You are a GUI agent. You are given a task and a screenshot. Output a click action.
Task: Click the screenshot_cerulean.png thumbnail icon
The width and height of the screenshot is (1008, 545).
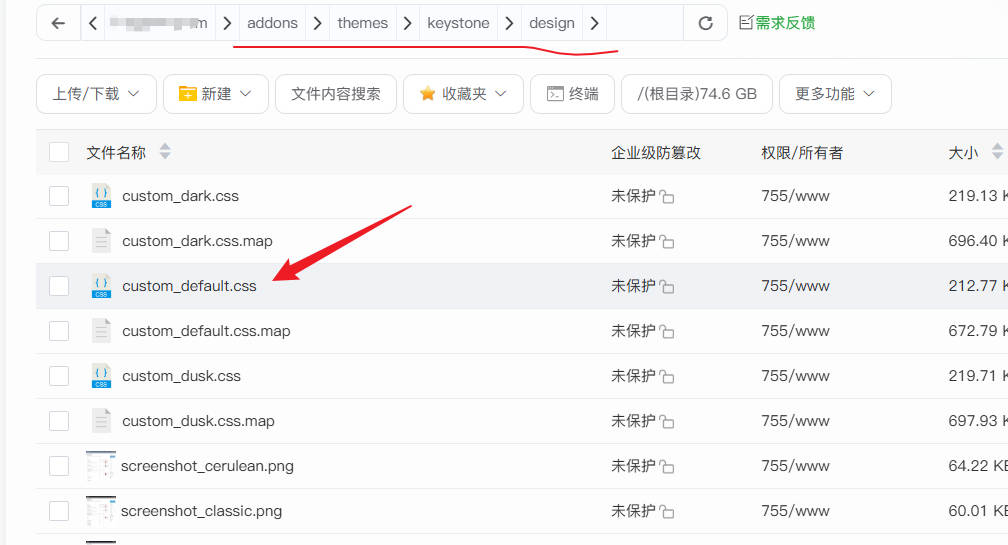click(101, 466)
